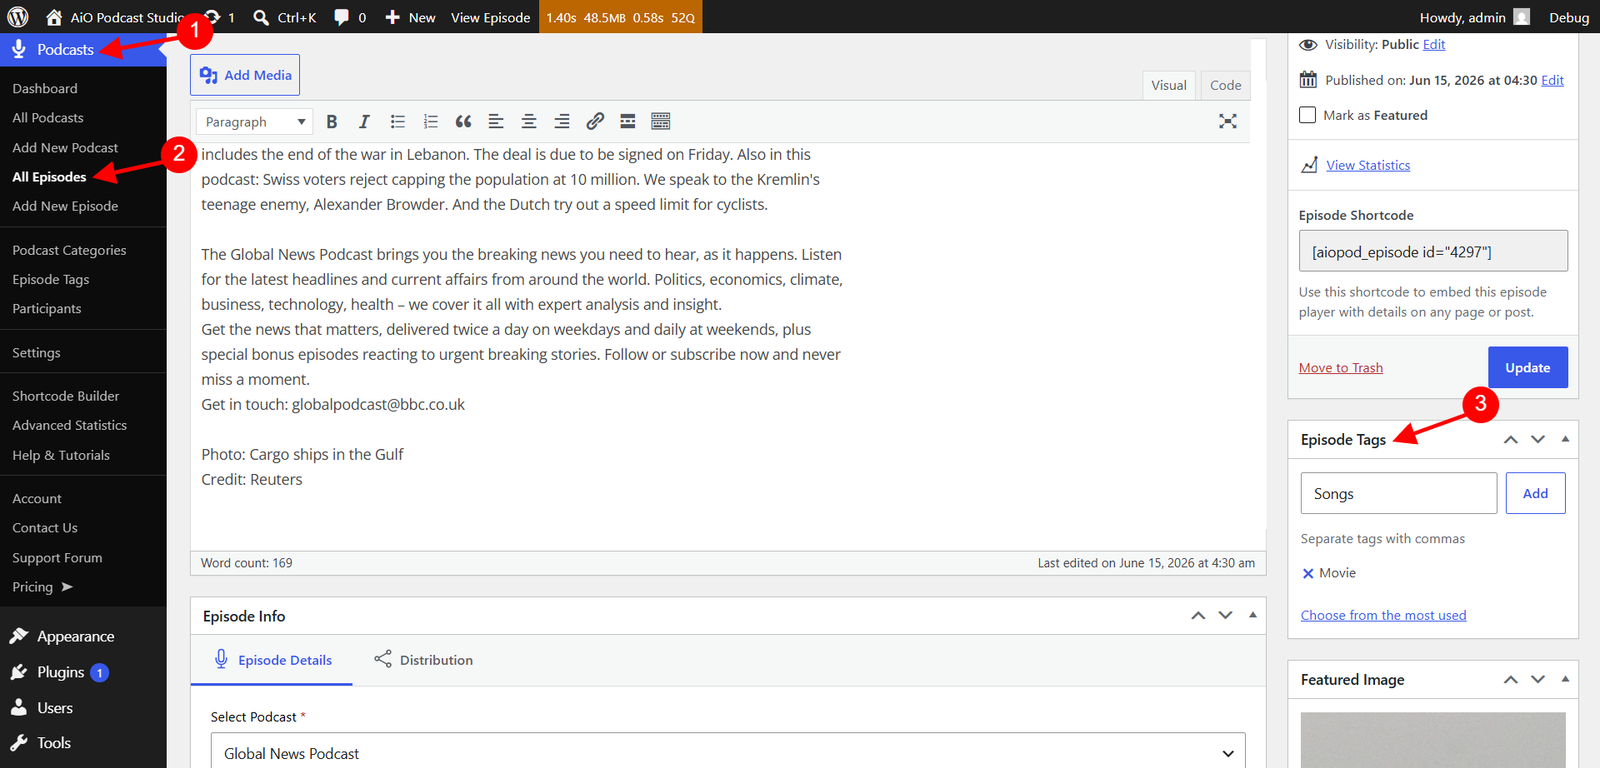Open the View Statistics link

(x=1368, y=165)
